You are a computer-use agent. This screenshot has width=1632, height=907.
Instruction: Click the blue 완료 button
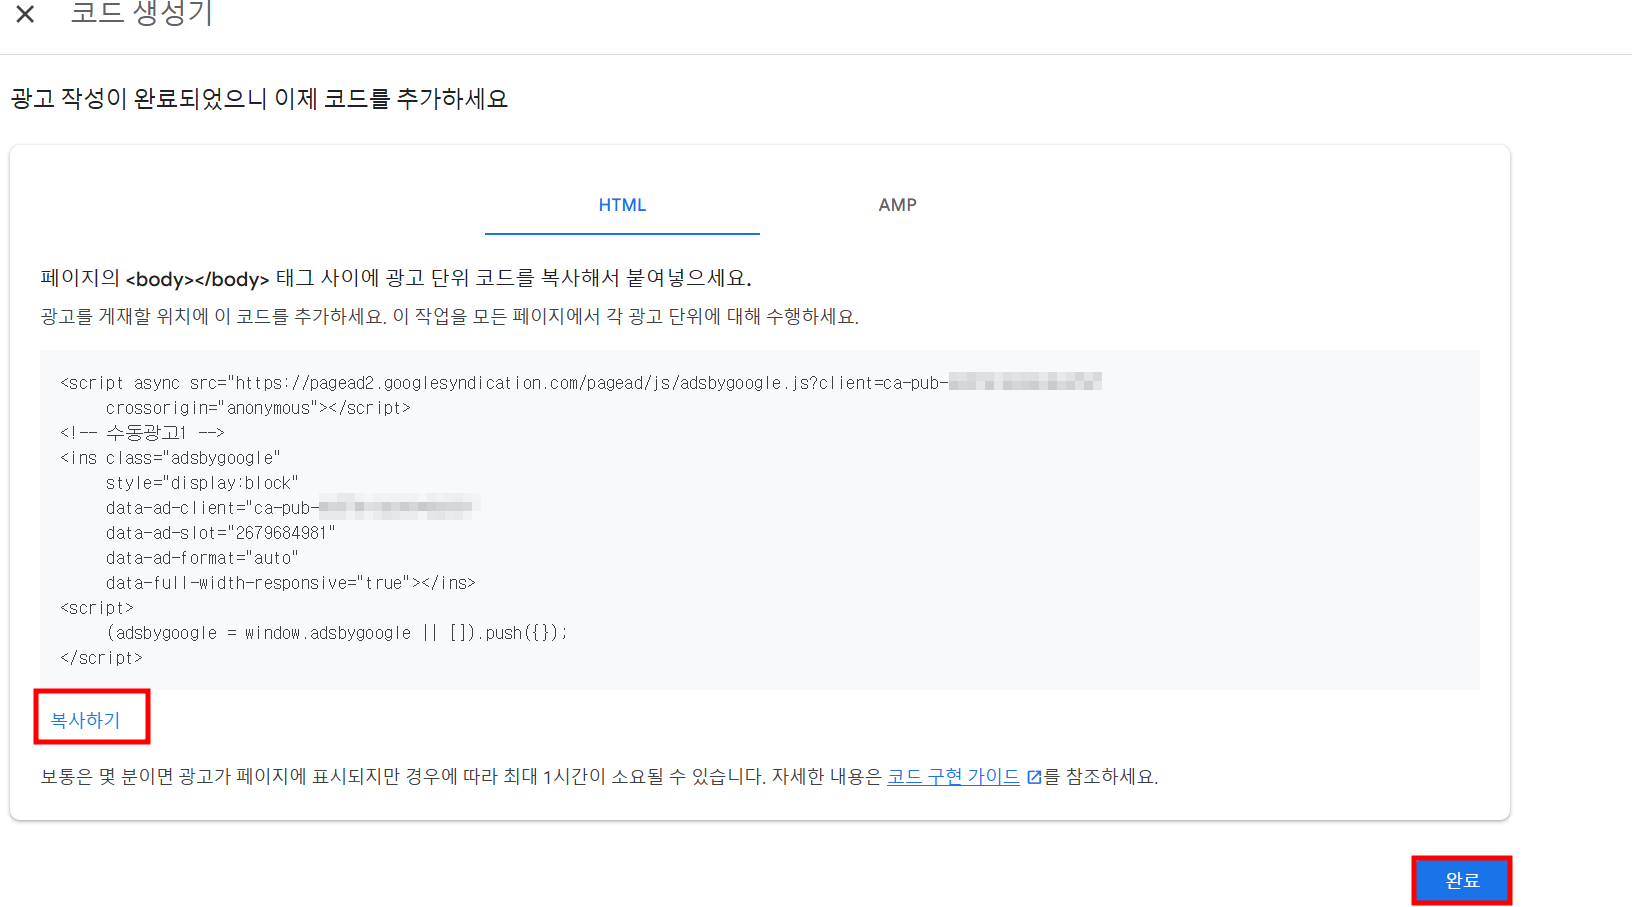coord(1462,880)
